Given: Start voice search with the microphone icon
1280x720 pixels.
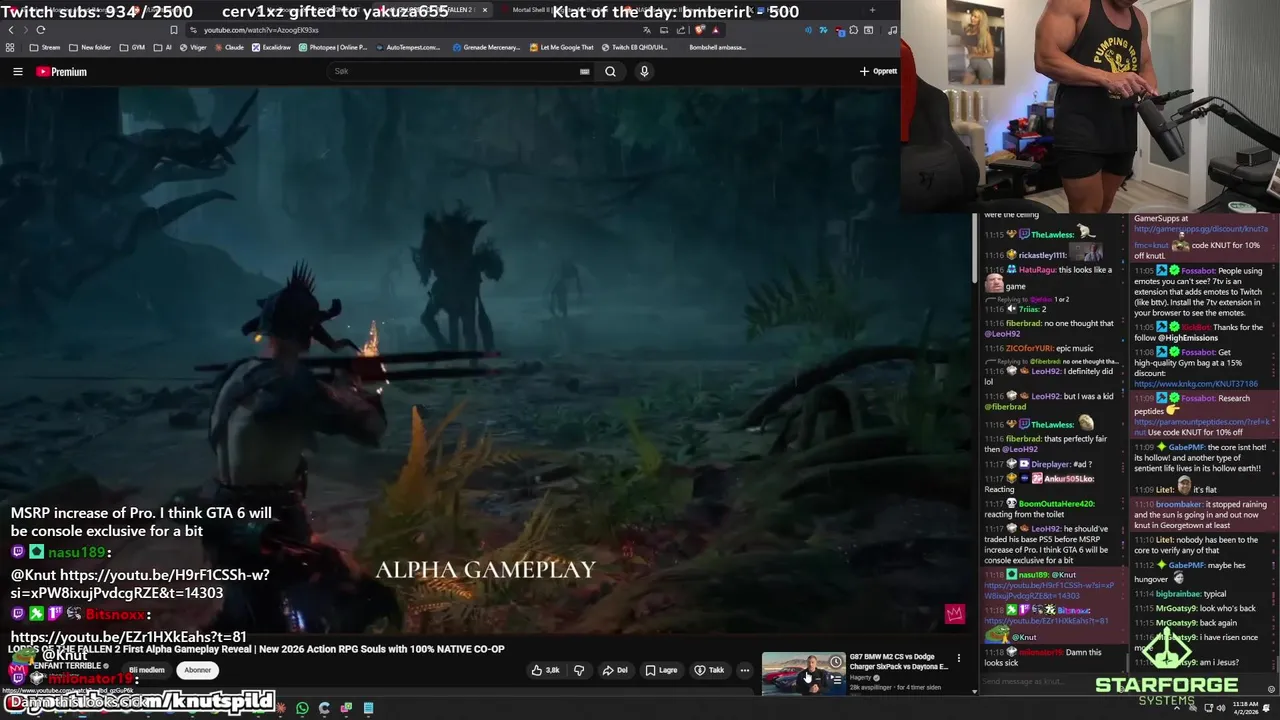Looking at the screenshot, I should point(644,71).
